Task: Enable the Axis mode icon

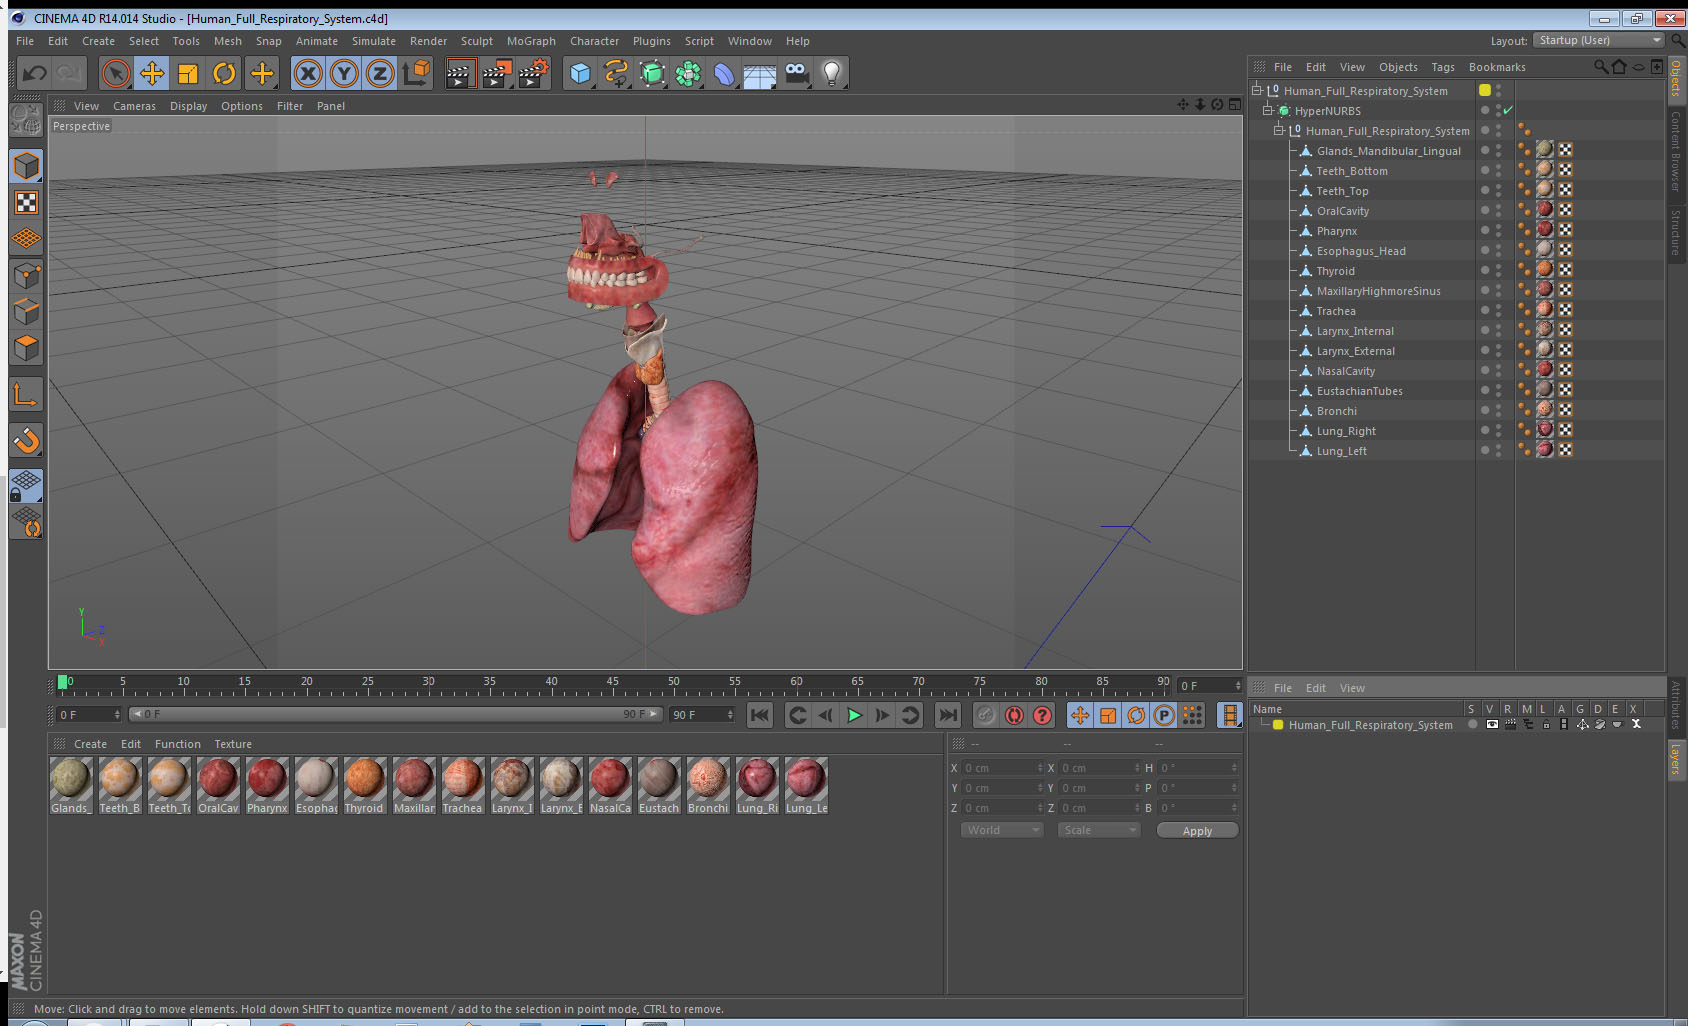Action: tap(26, 395)
